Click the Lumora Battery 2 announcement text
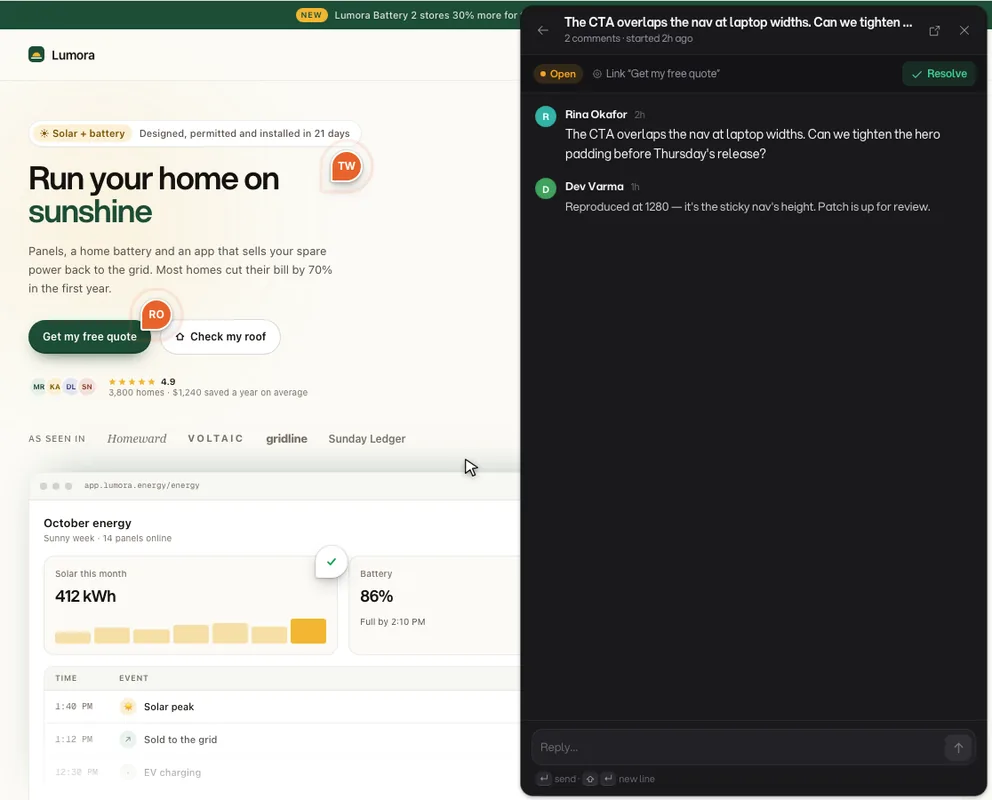 click(x=426, y=15)
